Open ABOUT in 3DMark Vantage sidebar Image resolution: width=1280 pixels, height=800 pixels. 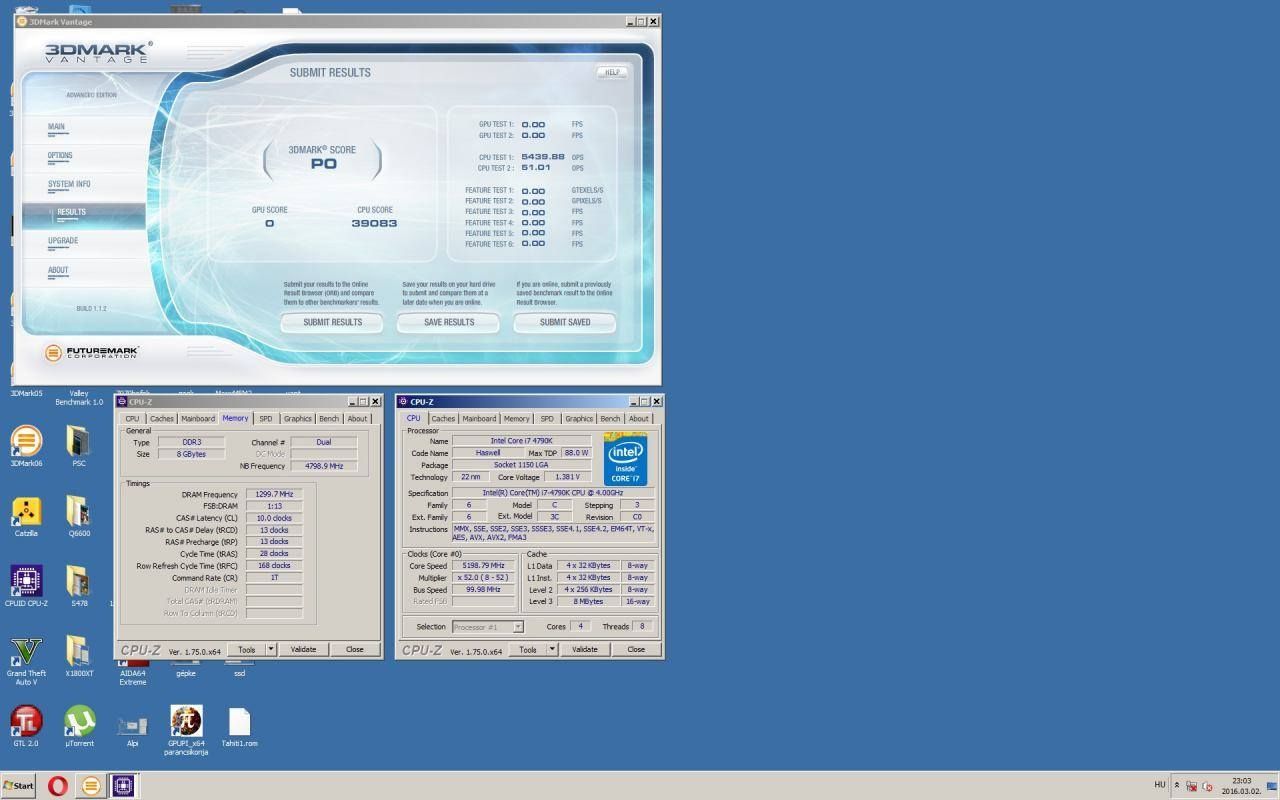(58, 270)
